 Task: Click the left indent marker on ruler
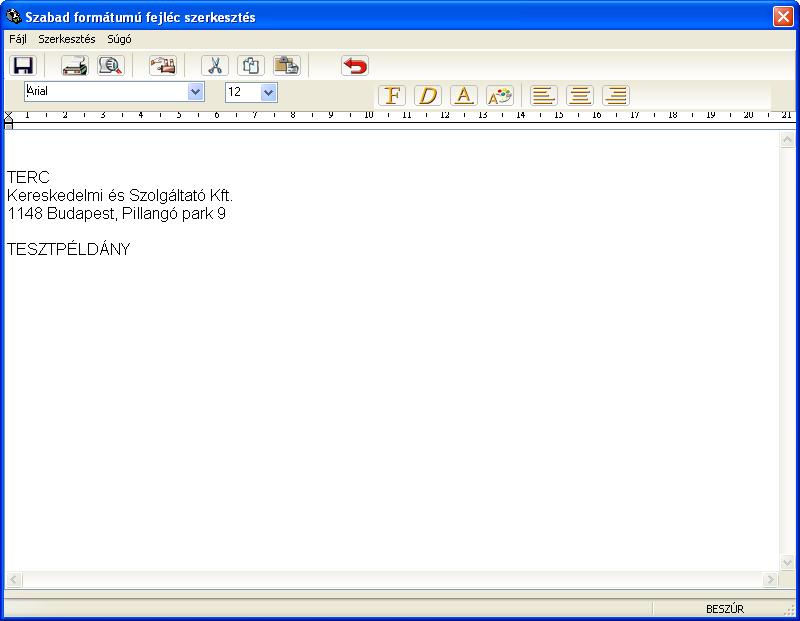click(x=9, y=120)
